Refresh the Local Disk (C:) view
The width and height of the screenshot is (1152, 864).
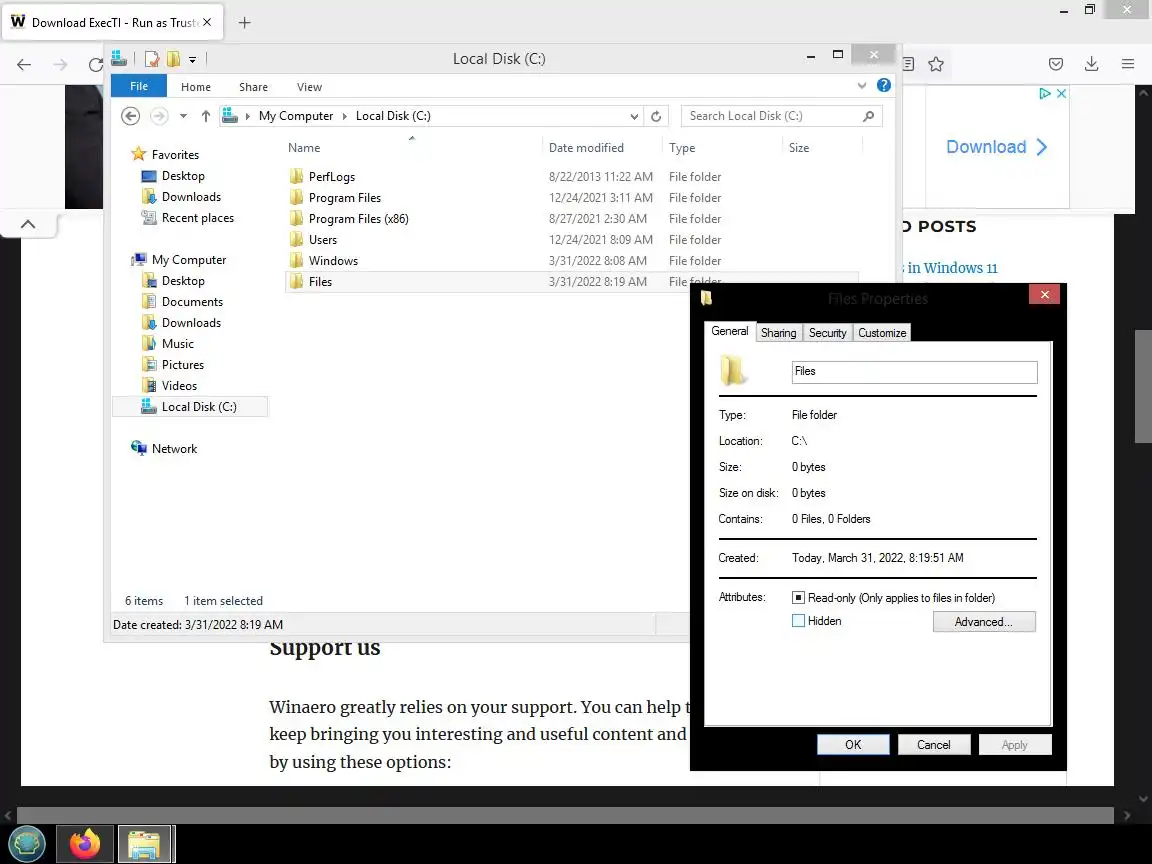[656, 116]
